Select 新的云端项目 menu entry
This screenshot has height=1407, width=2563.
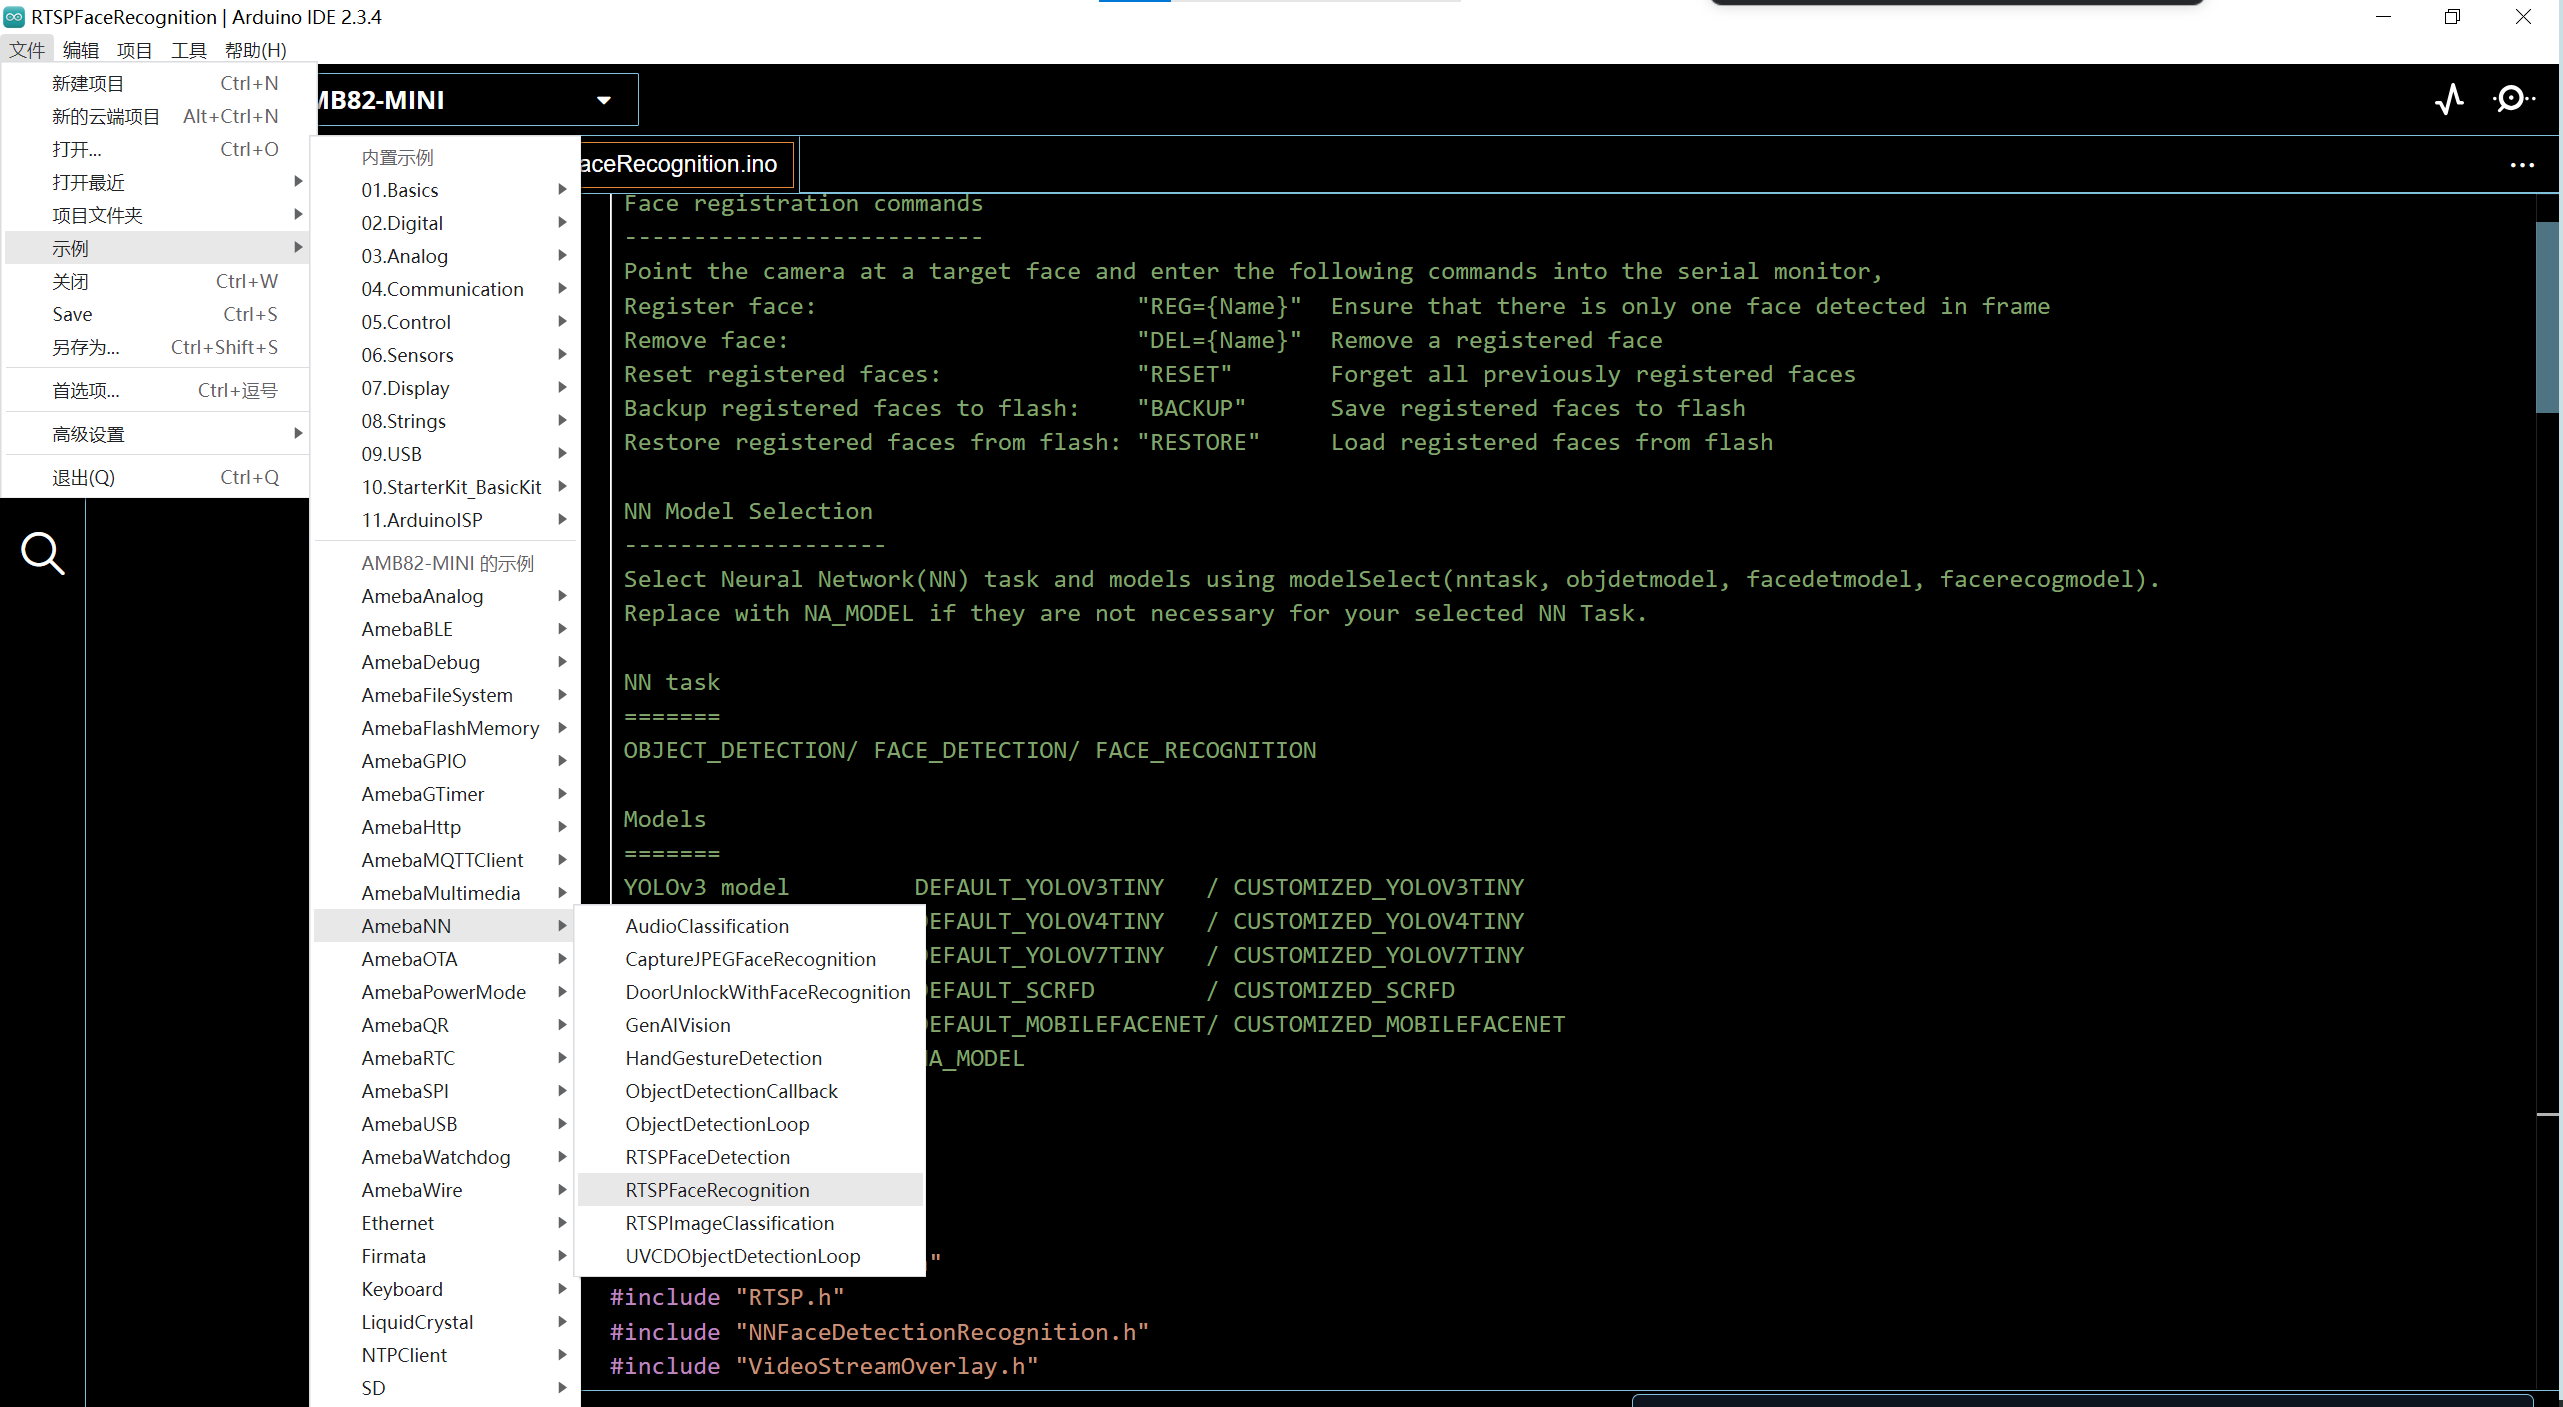point(157,116)
